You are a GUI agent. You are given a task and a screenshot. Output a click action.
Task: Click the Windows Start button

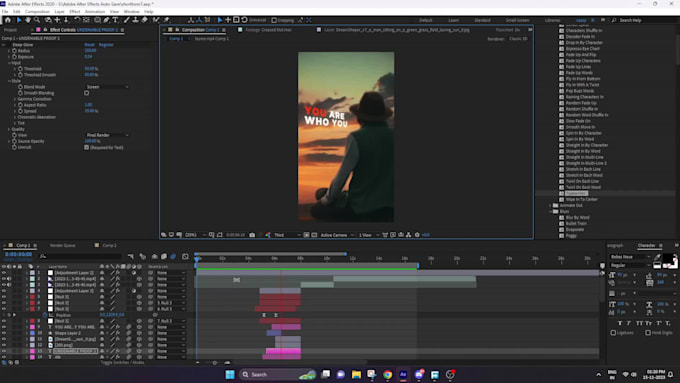(x=230, y=374)
